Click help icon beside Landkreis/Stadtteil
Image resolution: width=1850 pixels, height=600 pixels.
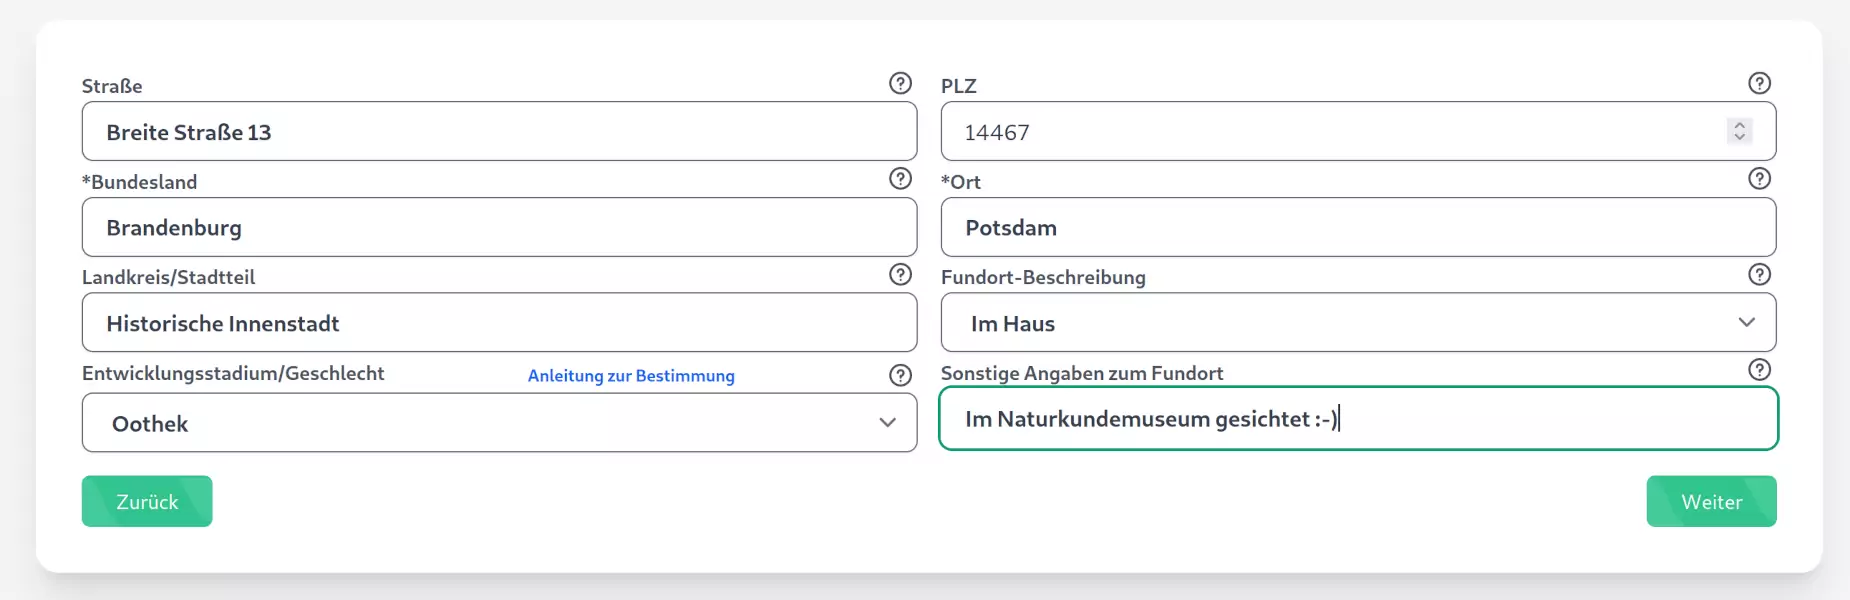click(x=900, y=274)
